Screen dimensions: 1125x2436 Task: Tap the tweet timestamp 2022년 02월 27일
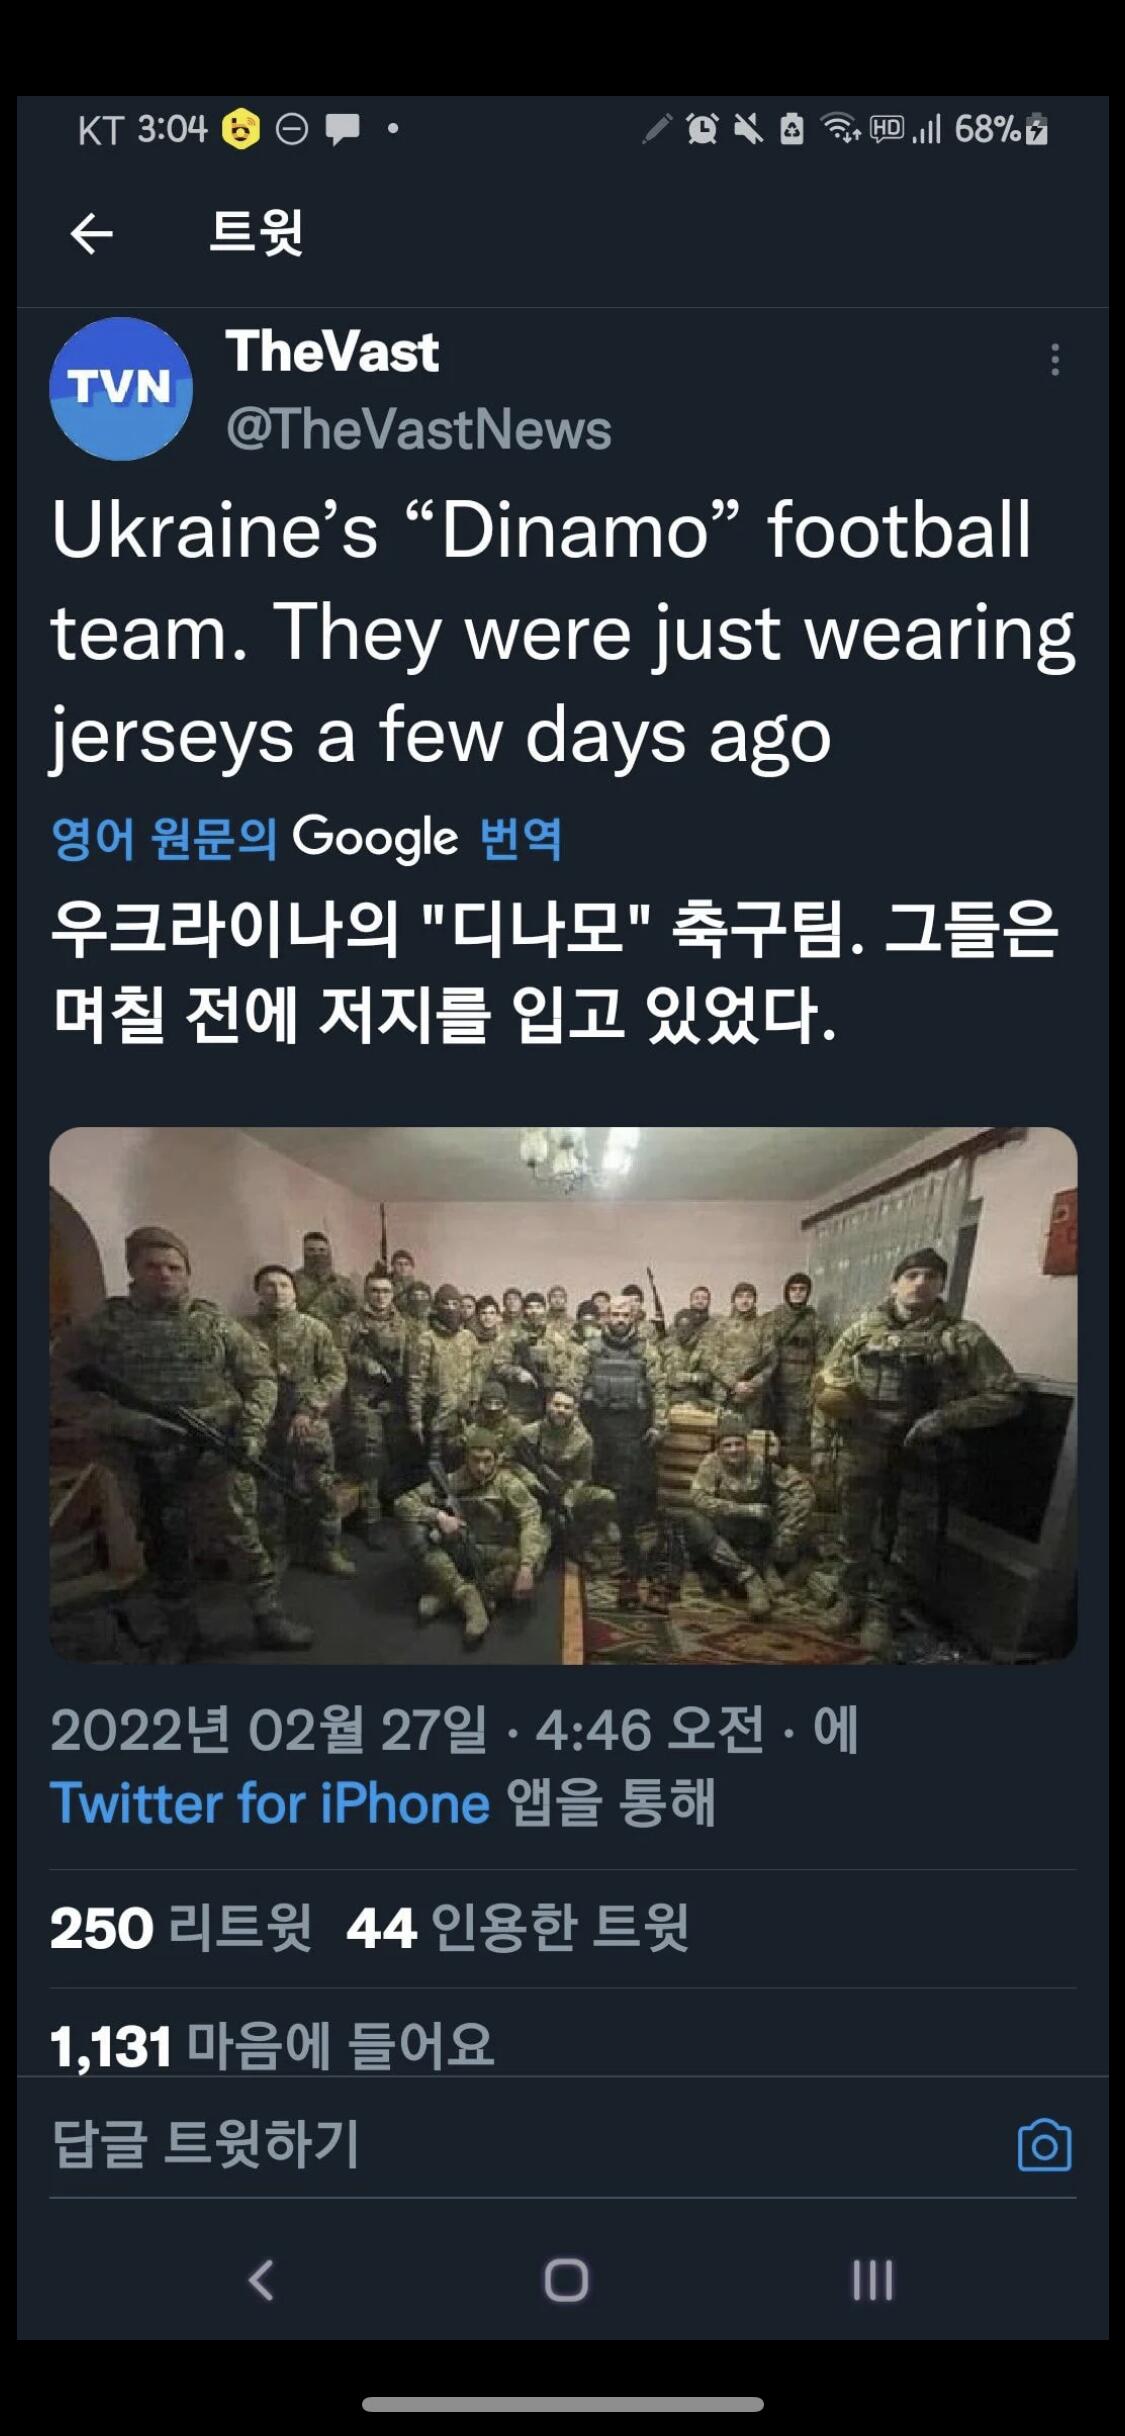[x=269, y=1729]
